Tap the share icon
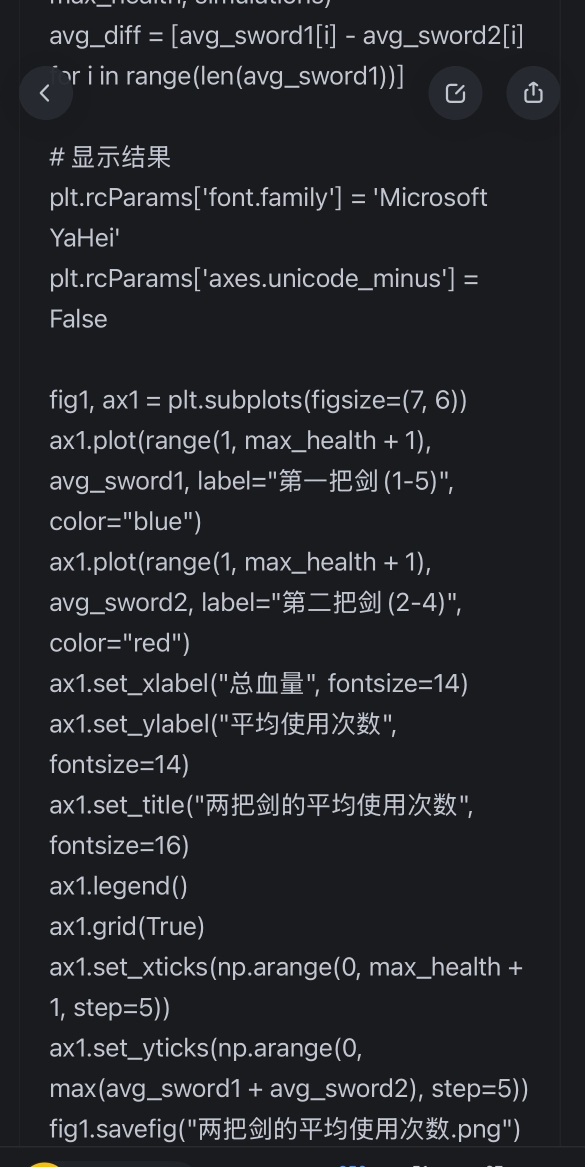Screen dimensions: 585x1167 533,93
